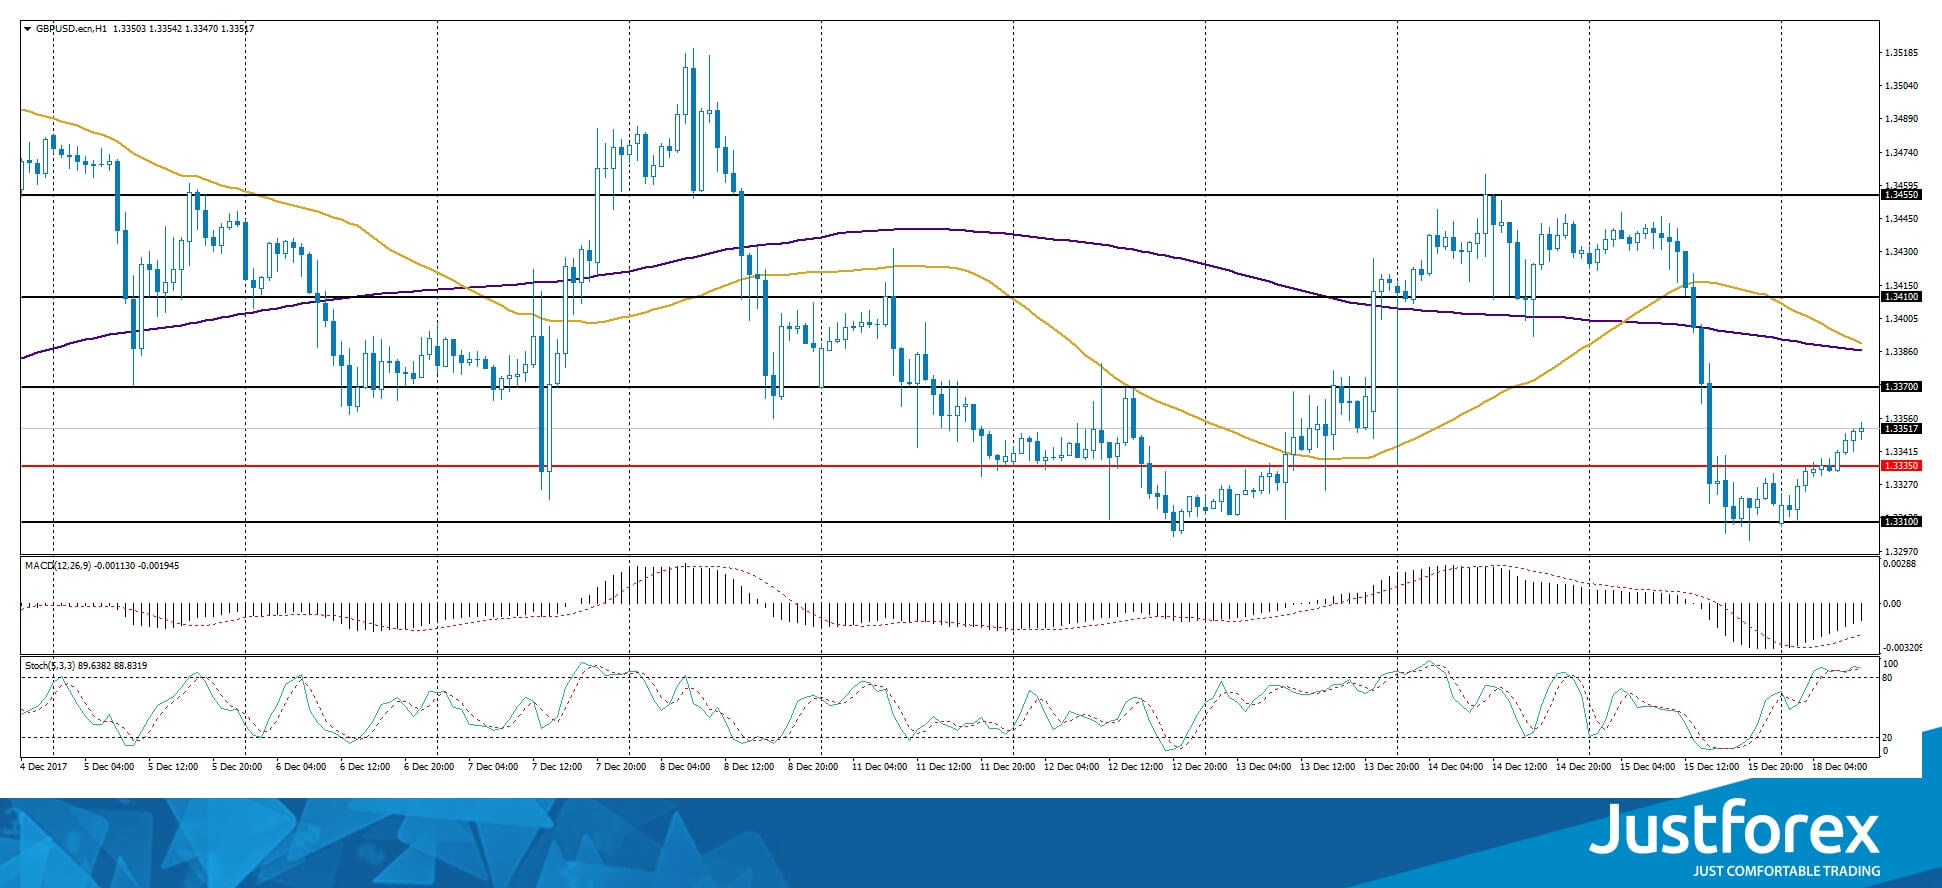The height and width of the screenshot is (888, 1942).
Task: Click the current price tag 1.33517
Action: pos(1901,429)
